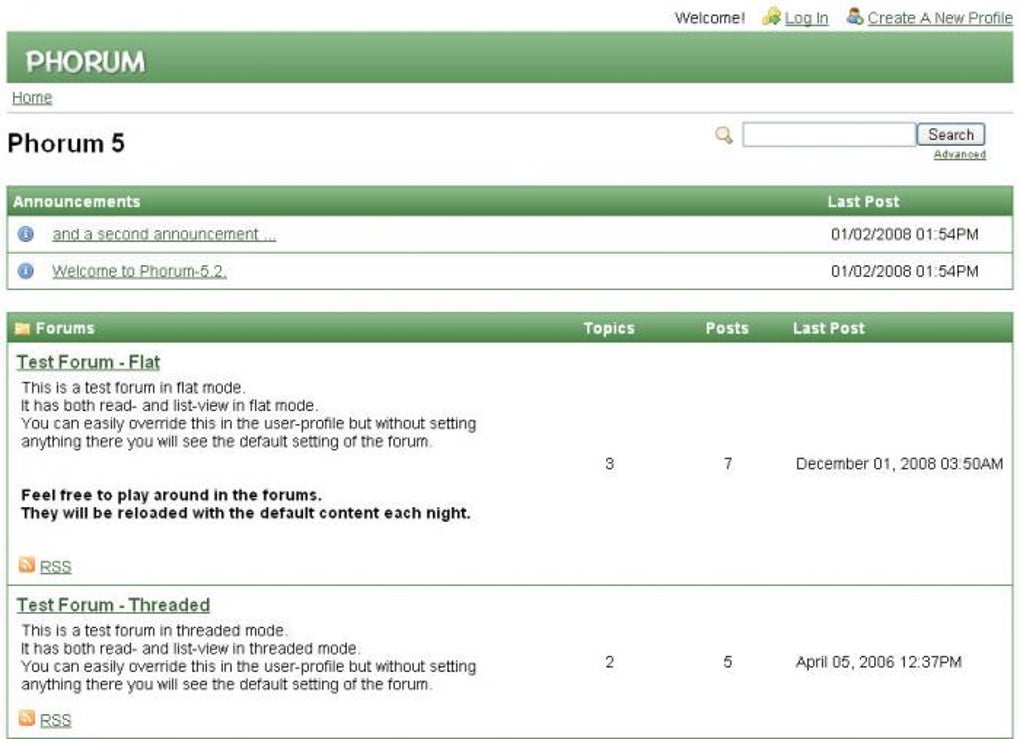Screen dimensions: 1020x739
Task: Click 'December 01, 2008 03:50AM' last post date
Action: 899,464
